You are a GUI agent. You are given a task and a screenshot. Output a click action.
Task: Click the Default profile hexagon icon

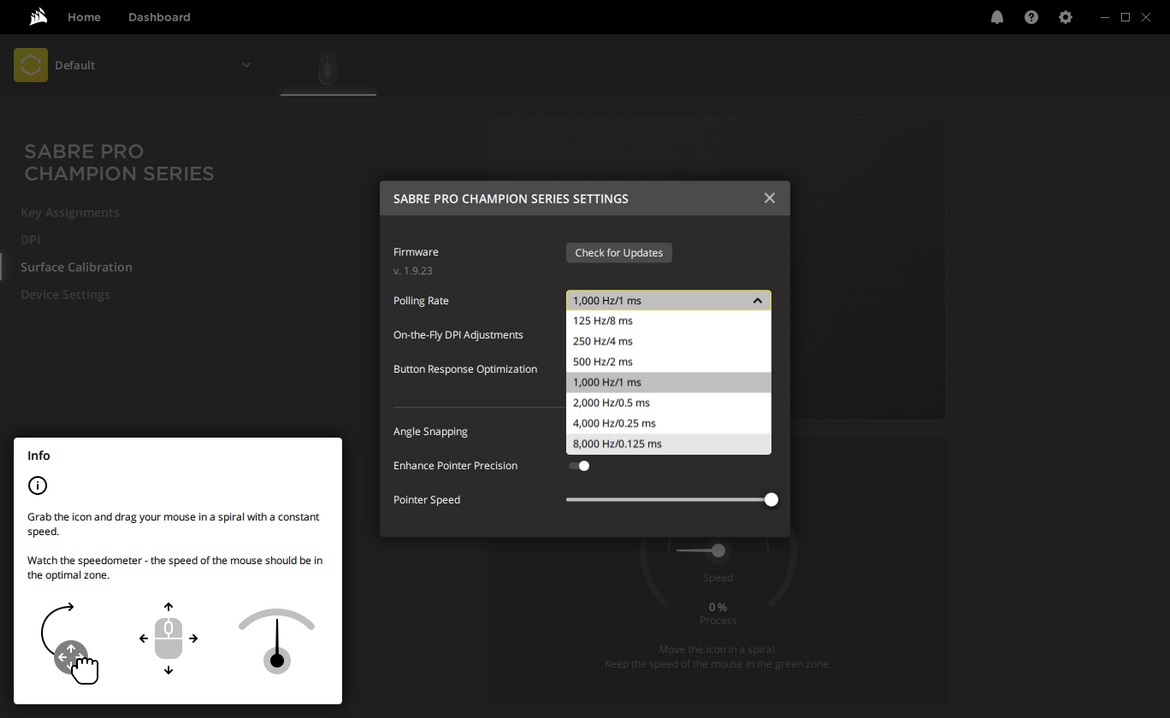point(31,65)
